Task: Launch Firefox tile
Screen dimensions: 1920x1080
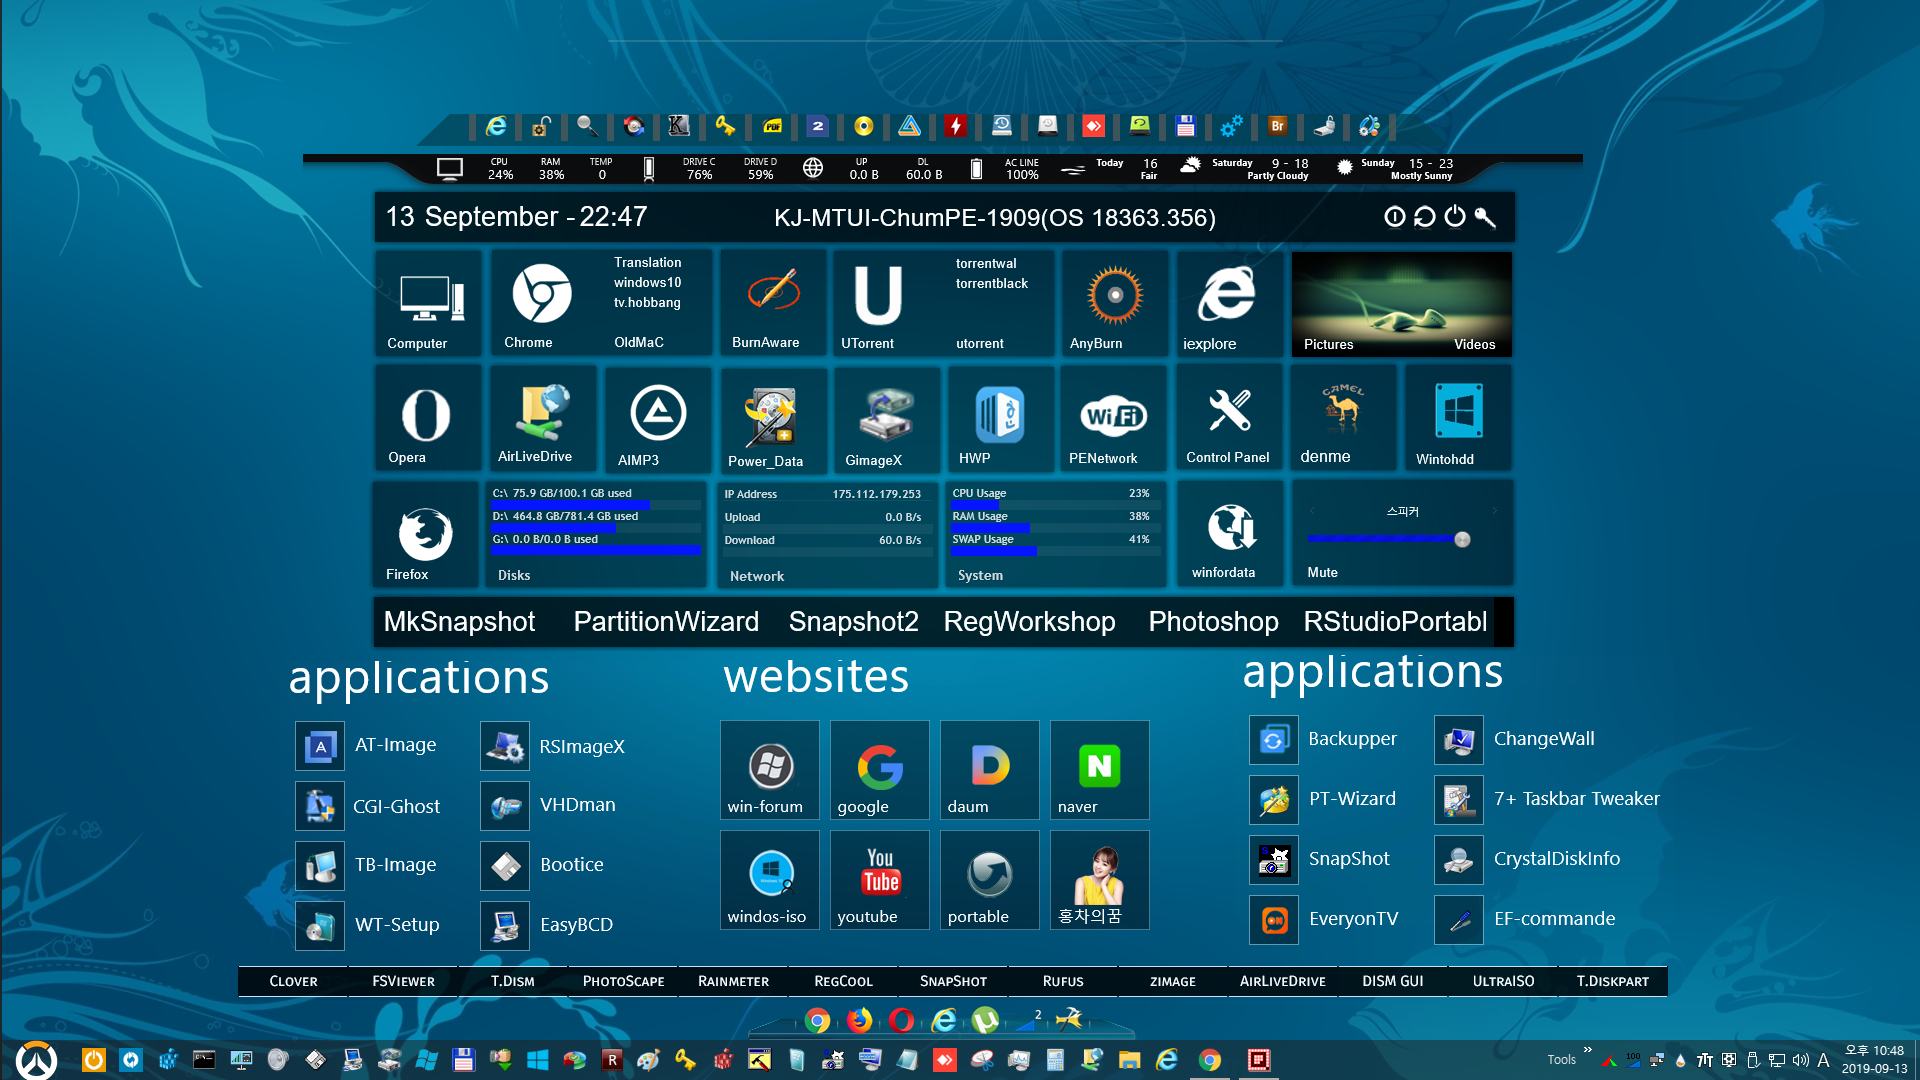Action: pyautogui.click(x=425, y=534)
